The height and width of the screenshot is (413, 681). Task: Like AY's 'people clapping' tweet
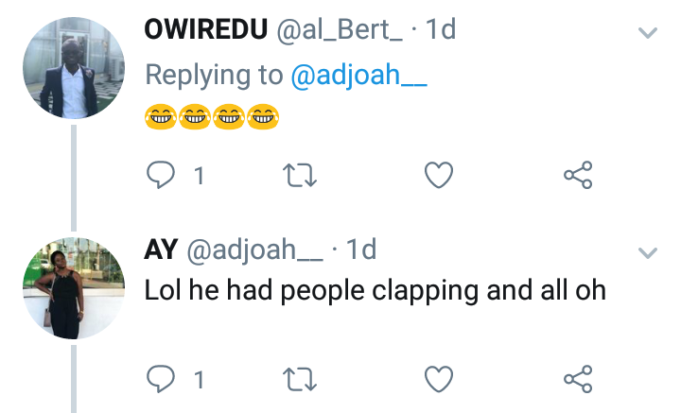coord(439,379)
